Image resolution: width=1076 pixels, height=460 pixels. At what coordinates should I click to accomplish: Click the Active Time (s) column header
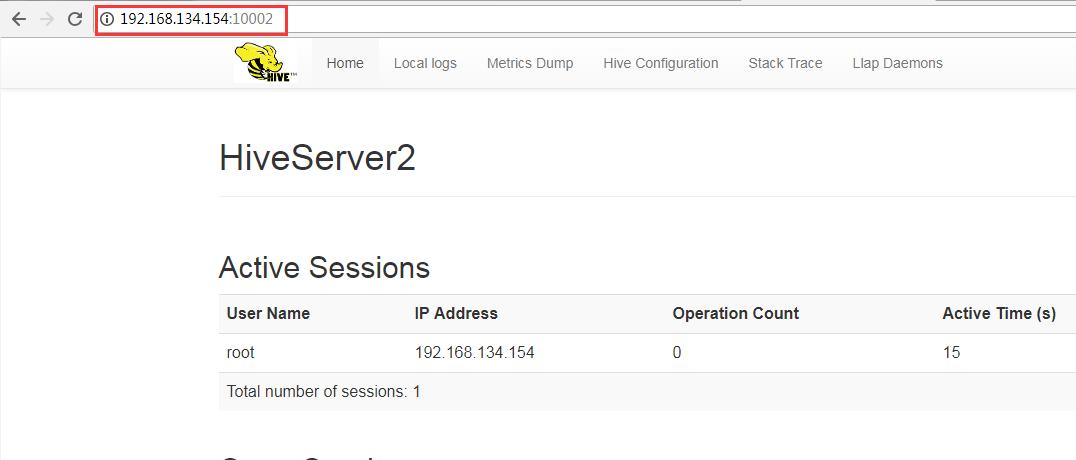tap(999, 314)
